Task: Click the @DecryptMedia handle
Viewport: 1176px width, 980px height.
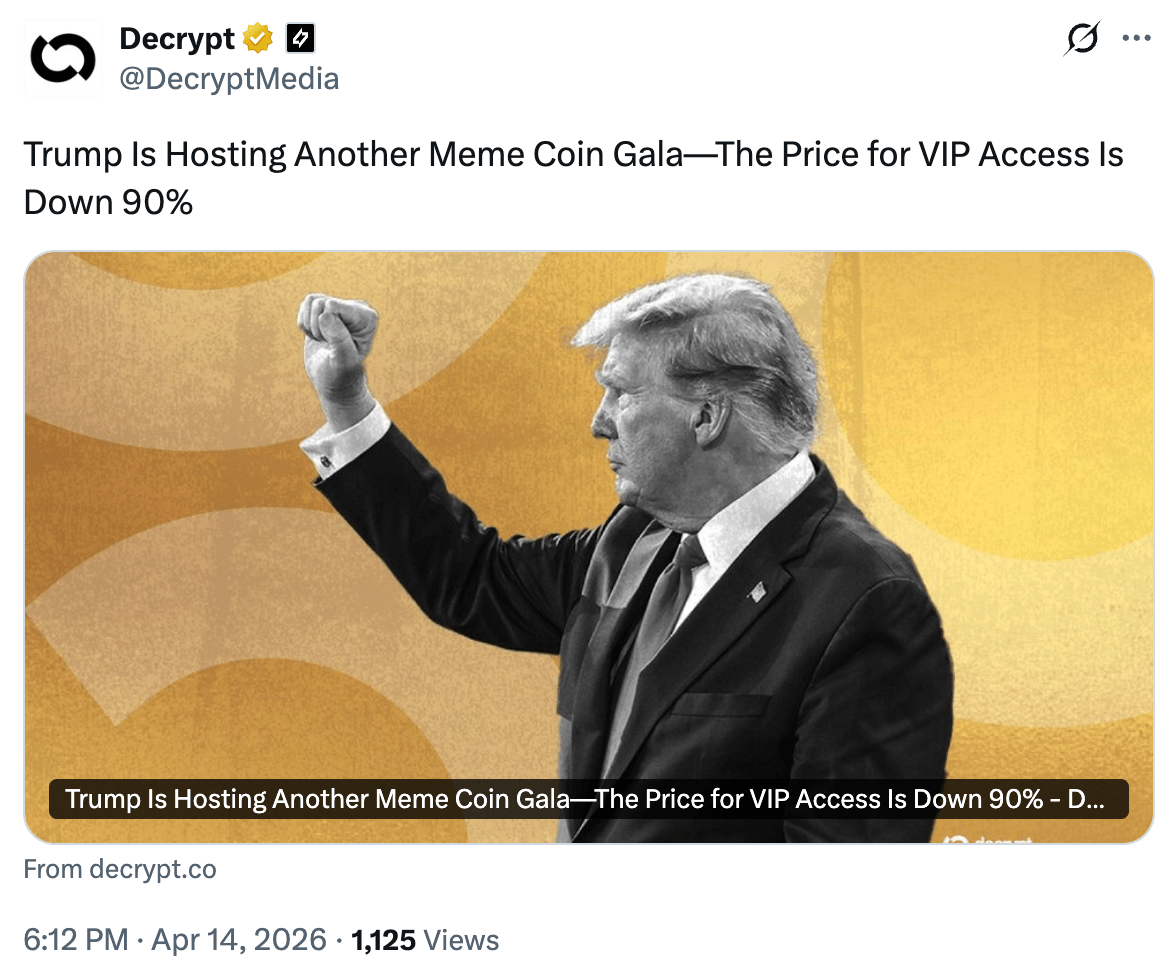Action: click(229, 79)
